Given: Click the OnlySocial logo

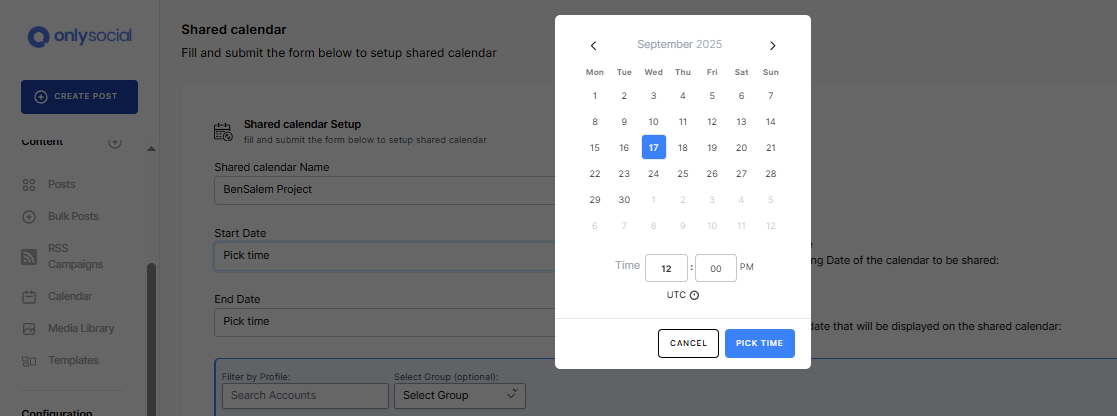Looking at the screenshot, I should tap(80, 37).
